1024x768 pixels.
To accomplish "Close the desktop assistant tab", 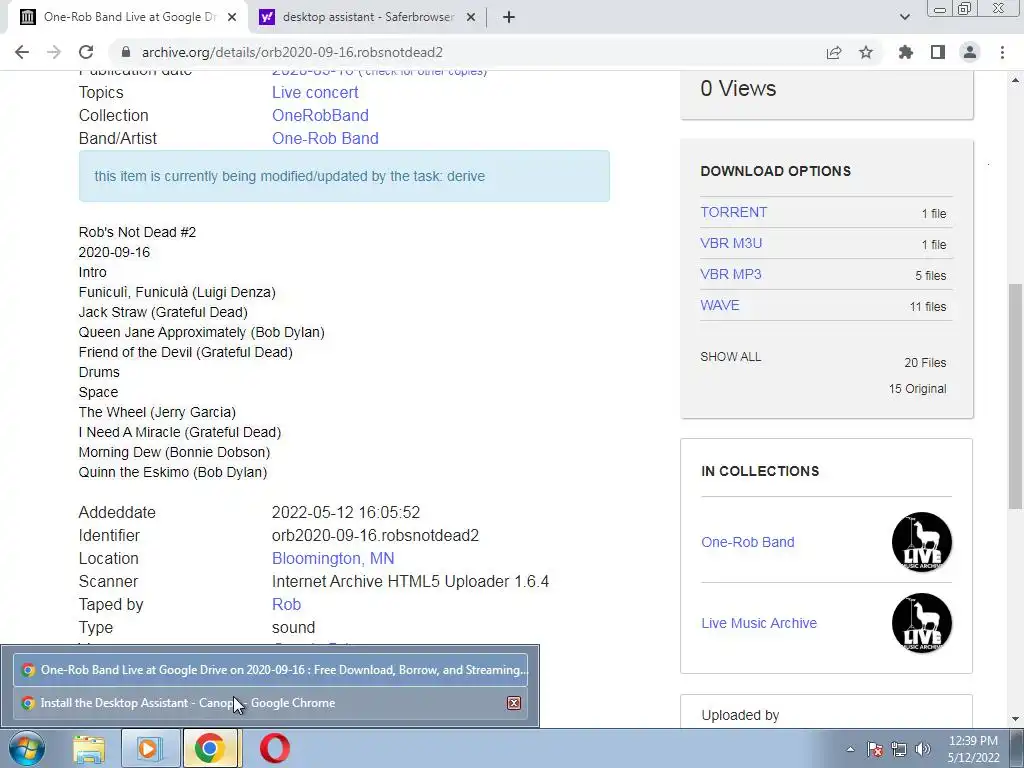I will point(471,18).
